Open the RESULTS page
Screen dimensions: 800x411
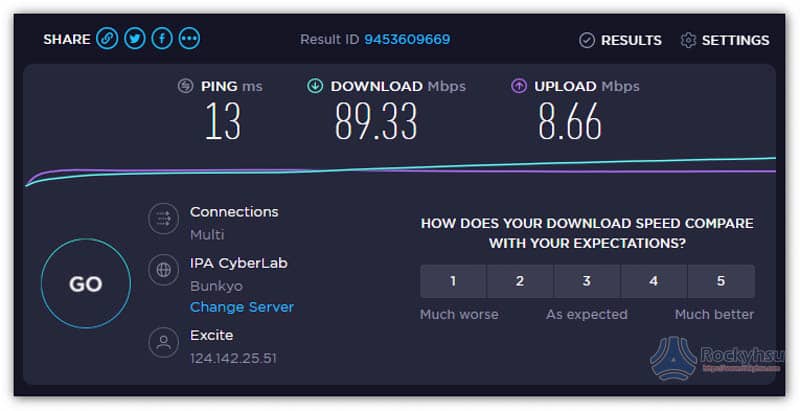tap(620, 40)
